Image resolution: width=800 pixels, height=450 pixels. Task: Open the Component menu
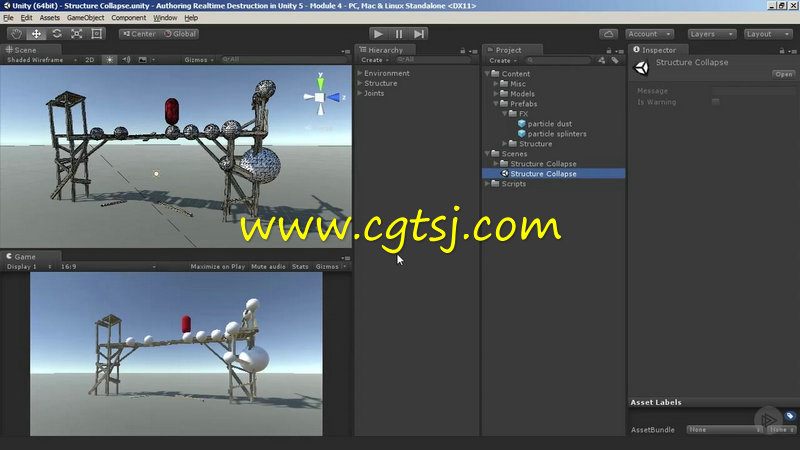click(128, 18)
